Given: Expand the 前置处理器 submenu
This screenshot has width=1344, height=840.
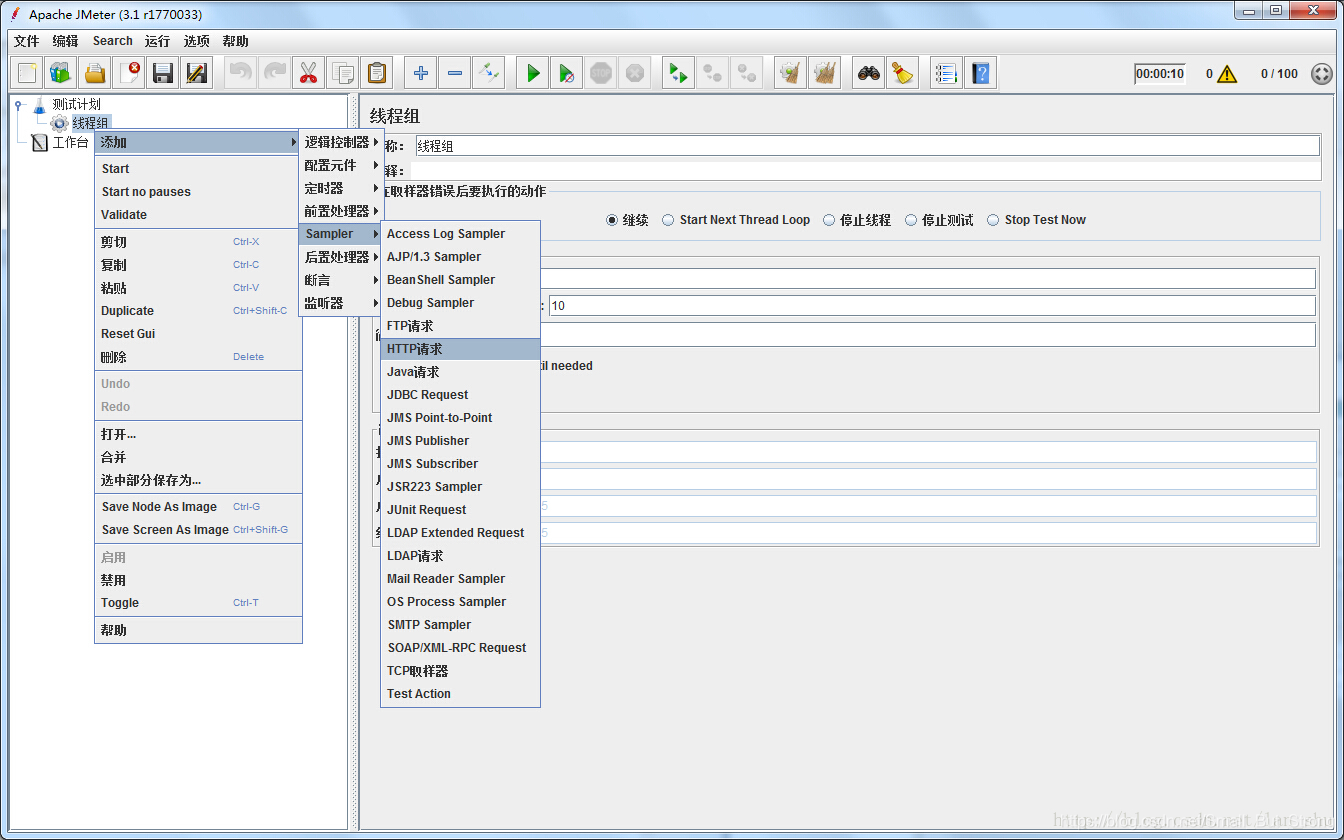Looking at the screenshot, I should coord(340,211).
